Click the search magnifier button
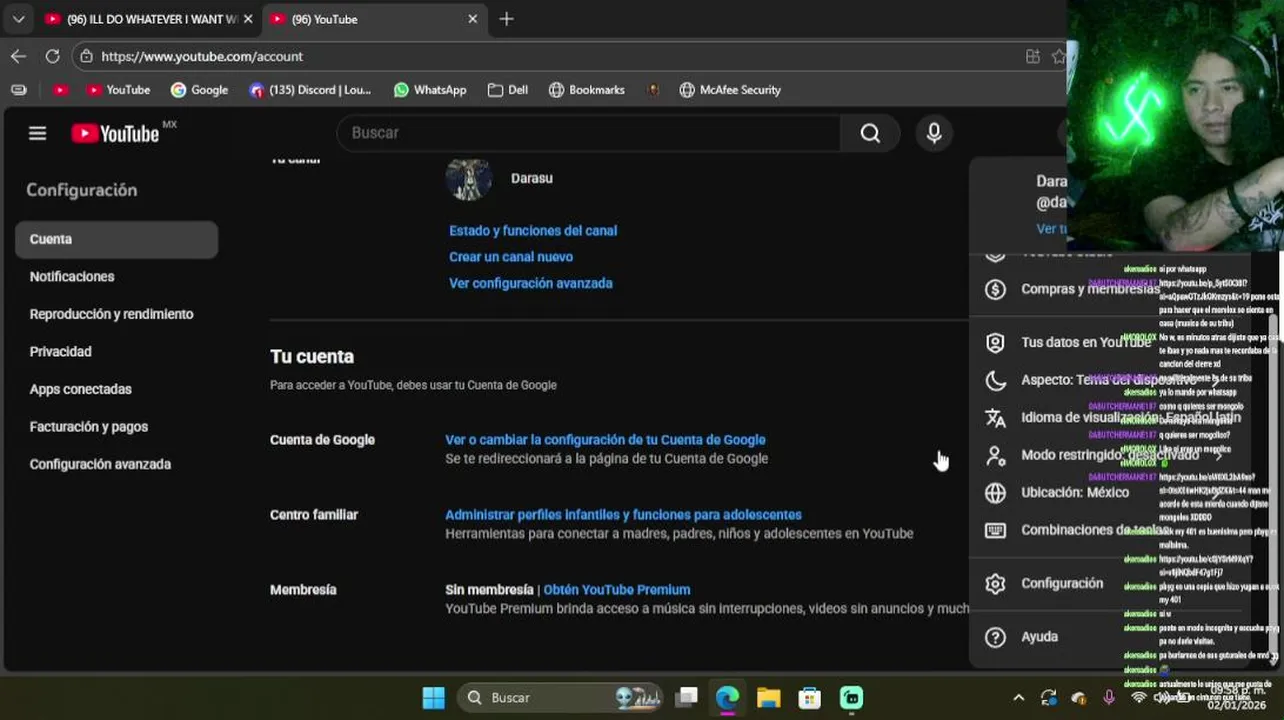The image size is (1284, 720). 870,133
